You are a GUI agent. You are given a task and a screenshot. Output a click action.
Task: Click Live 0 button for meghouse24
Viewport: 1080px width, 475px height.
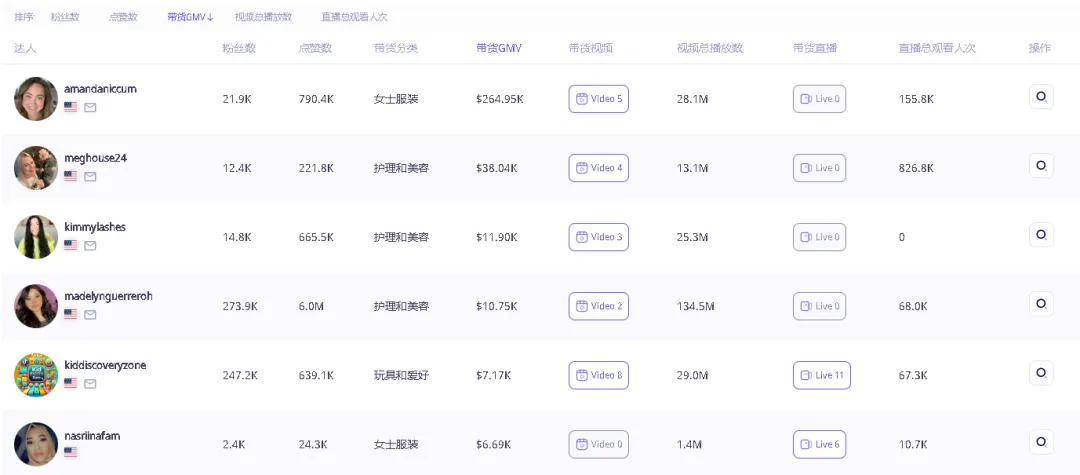820,168
